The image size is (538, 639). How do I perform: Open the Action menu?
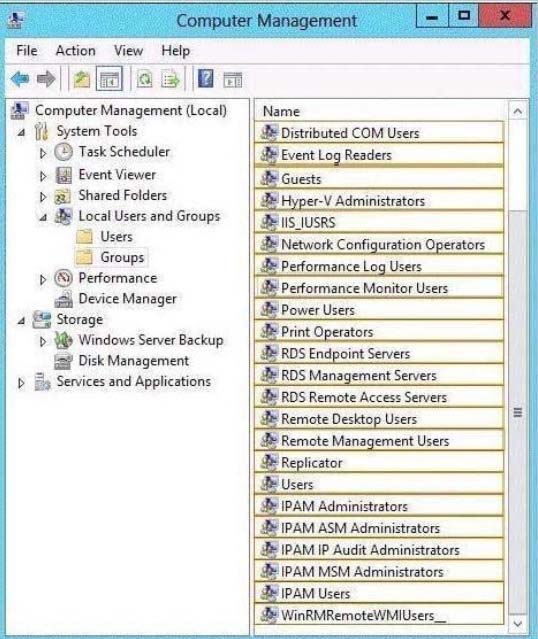[75, 51]
